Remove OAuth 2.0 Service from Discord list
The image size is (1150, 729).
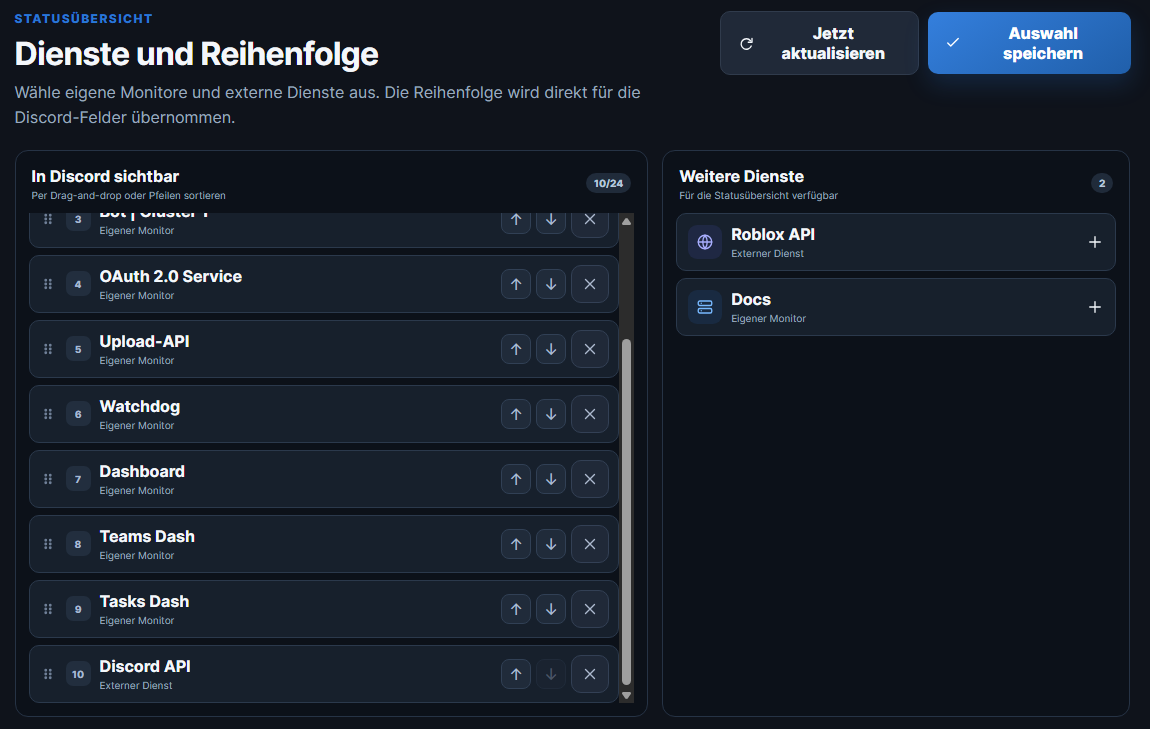[590, 284]
